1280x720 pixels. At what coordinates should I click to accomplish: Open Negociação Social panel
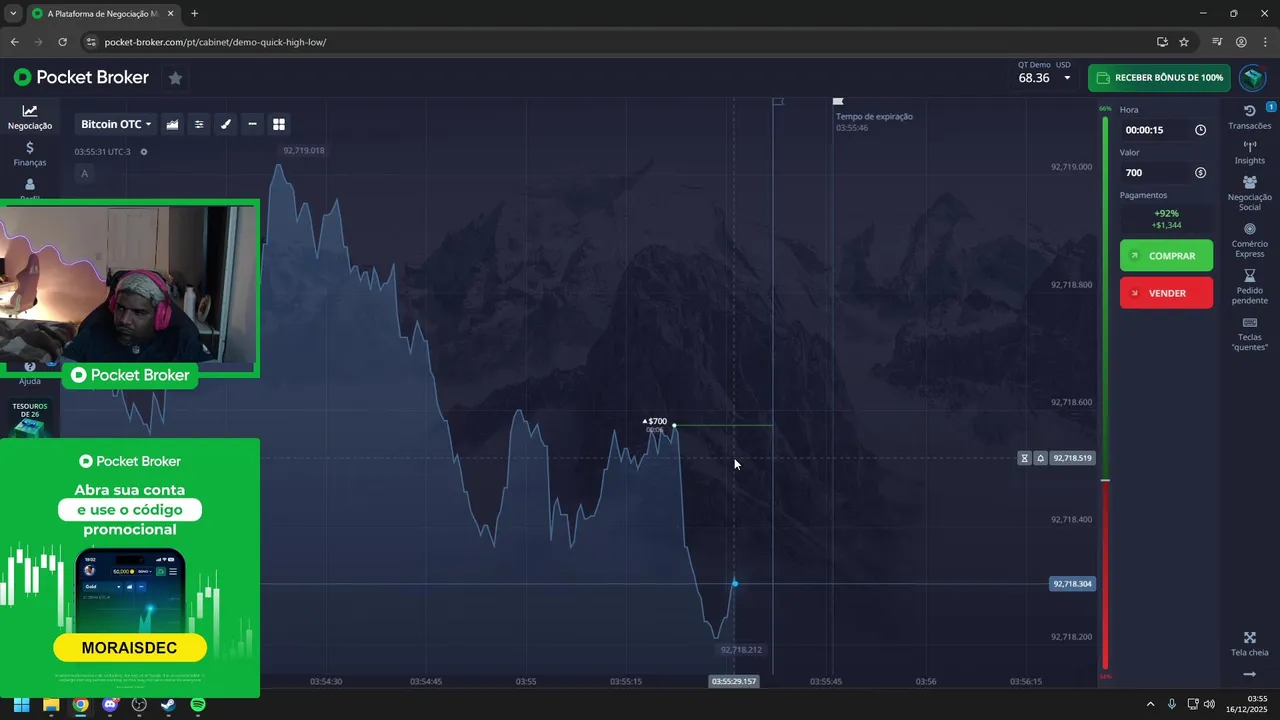pyautogui.click(x=1250, y=193)
